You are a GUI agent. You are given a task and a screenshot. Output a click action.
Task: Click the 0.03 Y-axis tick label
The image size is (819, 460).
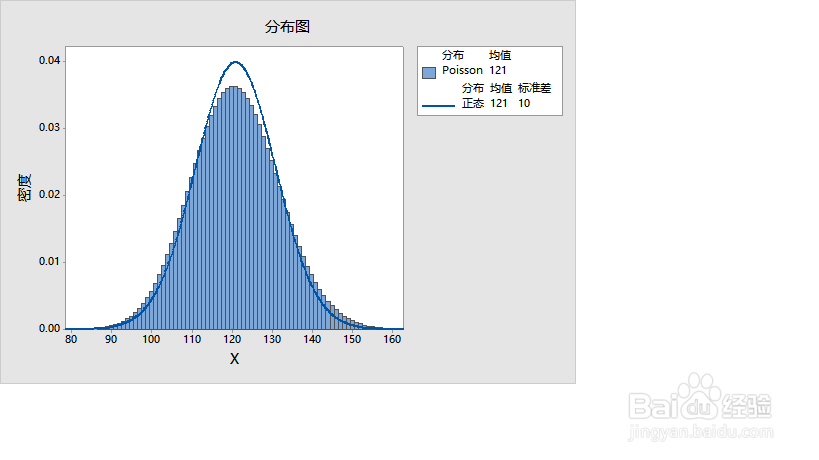pos(49,127)
